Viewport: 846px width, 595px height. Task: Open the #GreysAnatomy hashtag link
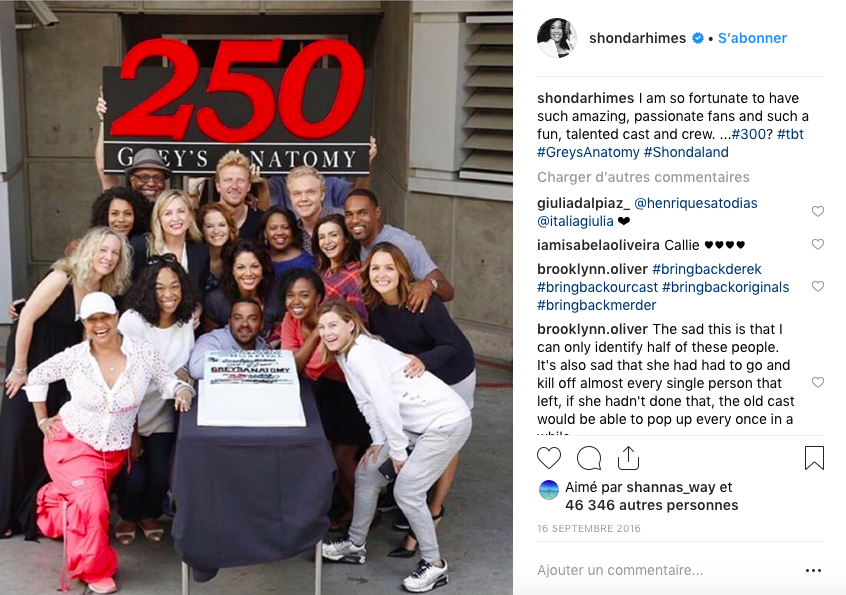[x=588, y=152]
